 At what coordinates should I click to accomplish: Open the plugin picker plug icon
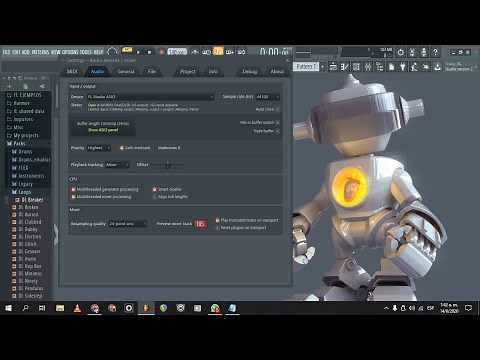pos(403,67)
